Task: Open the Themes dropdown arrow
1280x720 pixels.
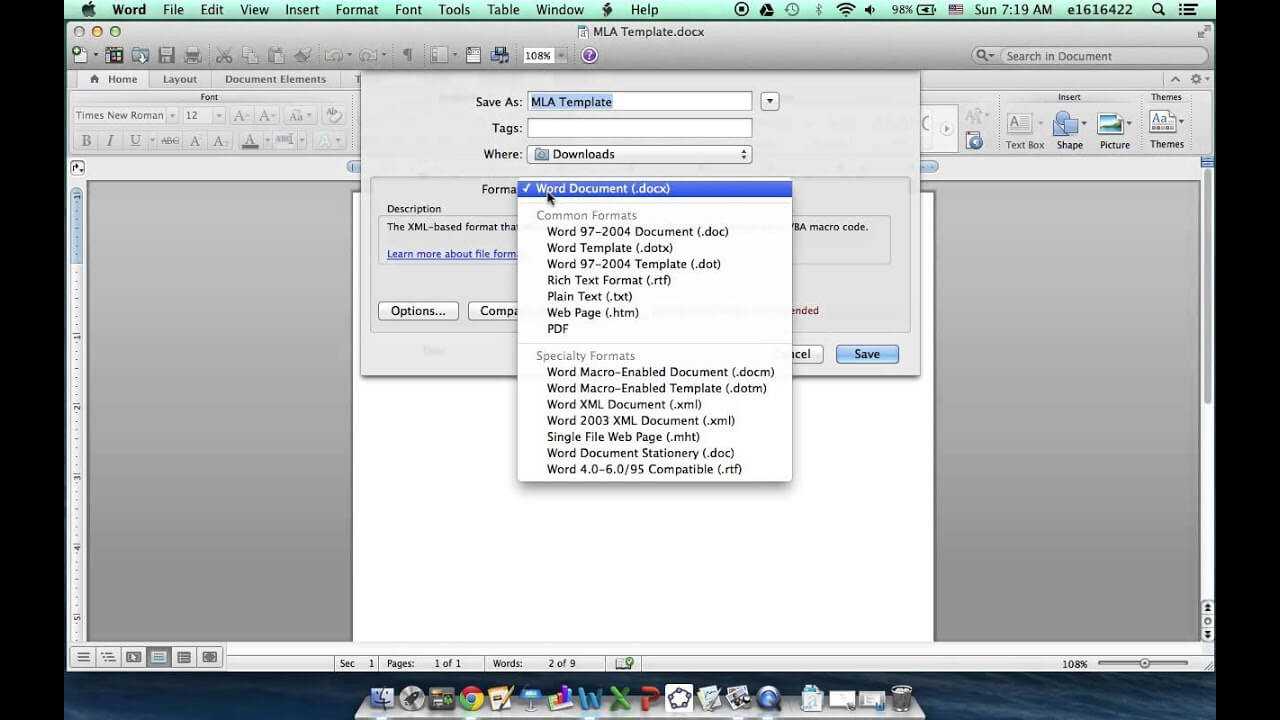Action: pyautogui.click(x=1182, y=122)
